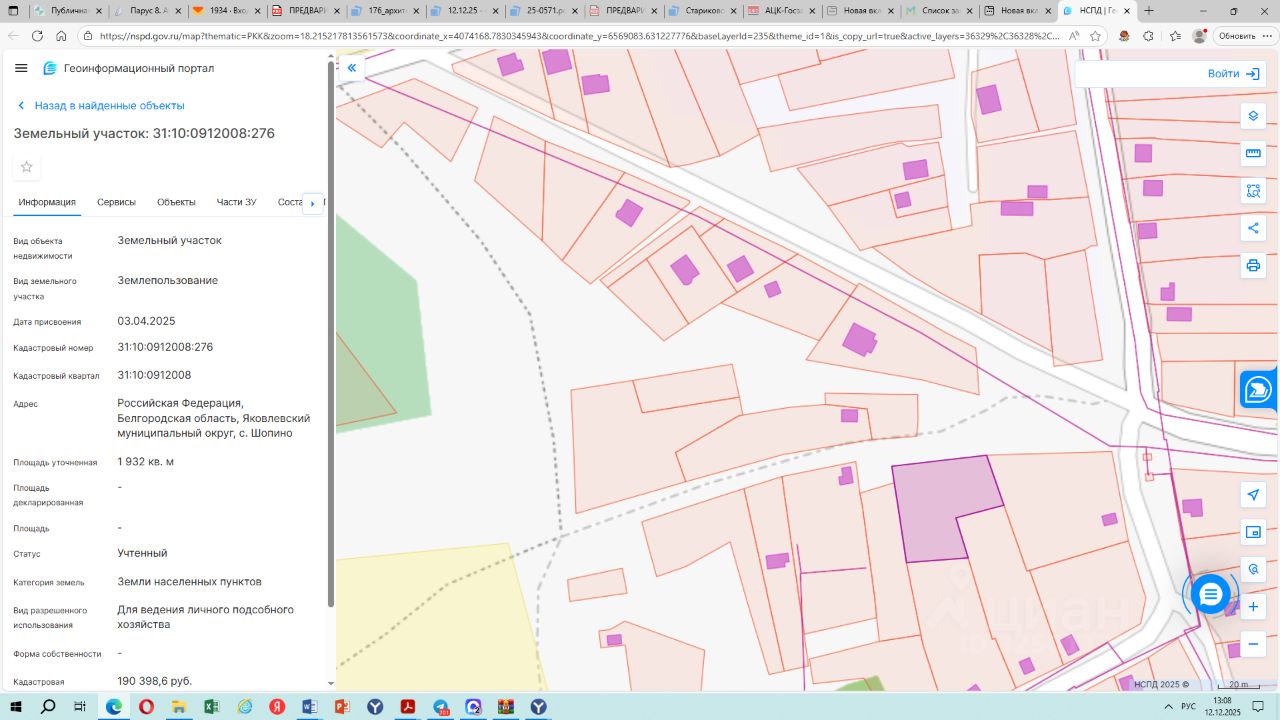1280x720 pixels.
Task: Switch to the Сервисы tab
Action: point(116,202)
